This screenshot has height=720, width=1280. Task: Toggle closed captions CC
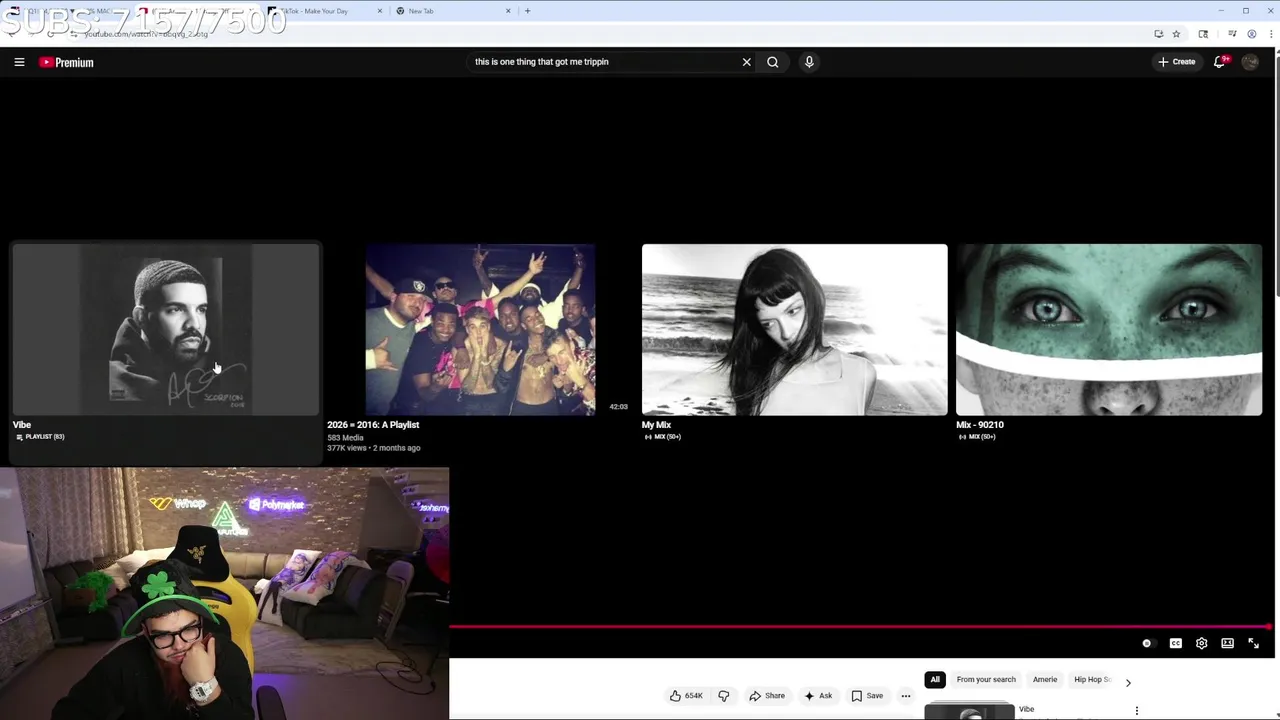1176,644
